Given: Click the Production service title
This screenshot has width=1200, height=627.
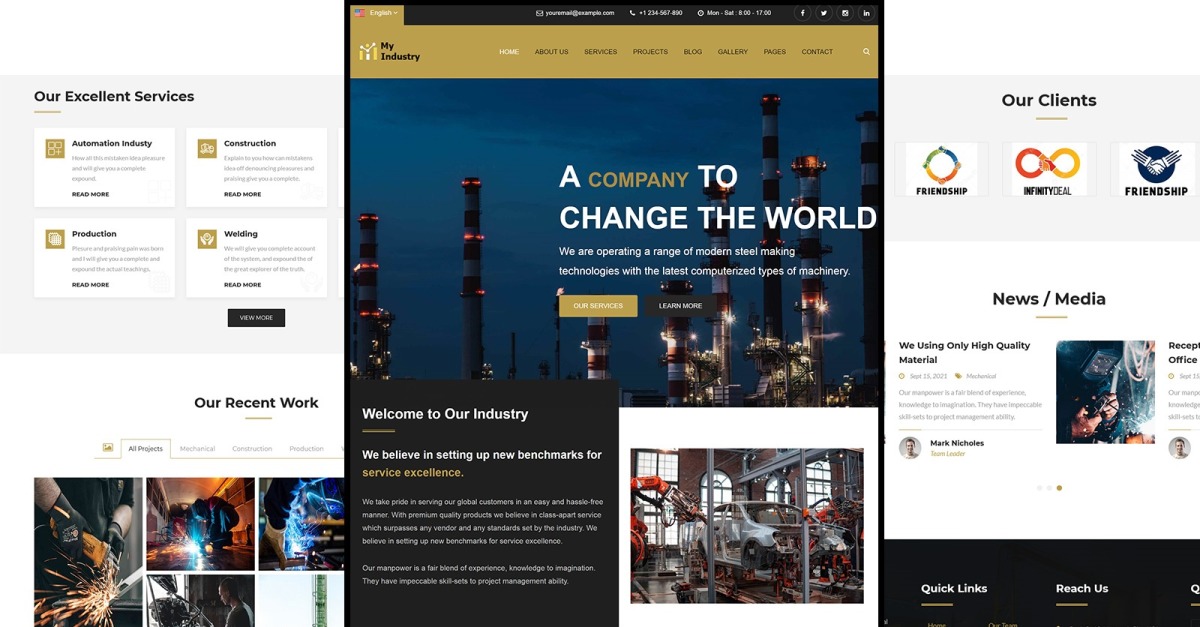Looking at the screenshot, I should pos(94,234).
